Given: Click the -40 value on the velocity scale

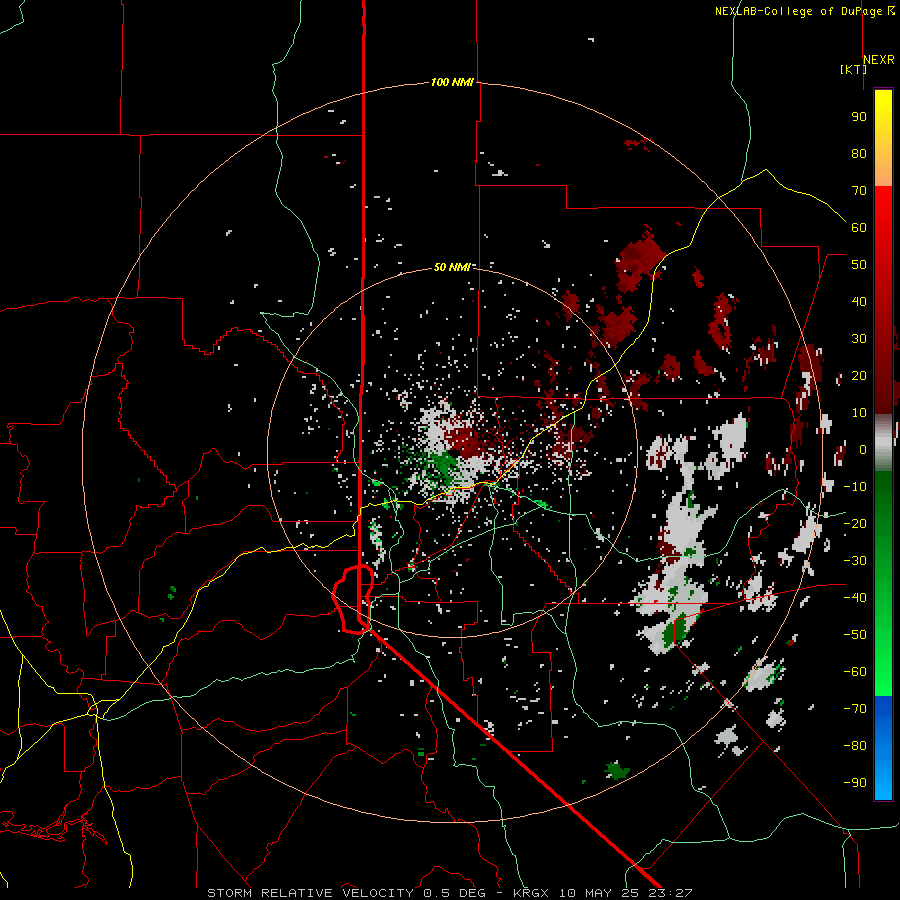Looking at the screenshot, I should [x=855, y=598].
